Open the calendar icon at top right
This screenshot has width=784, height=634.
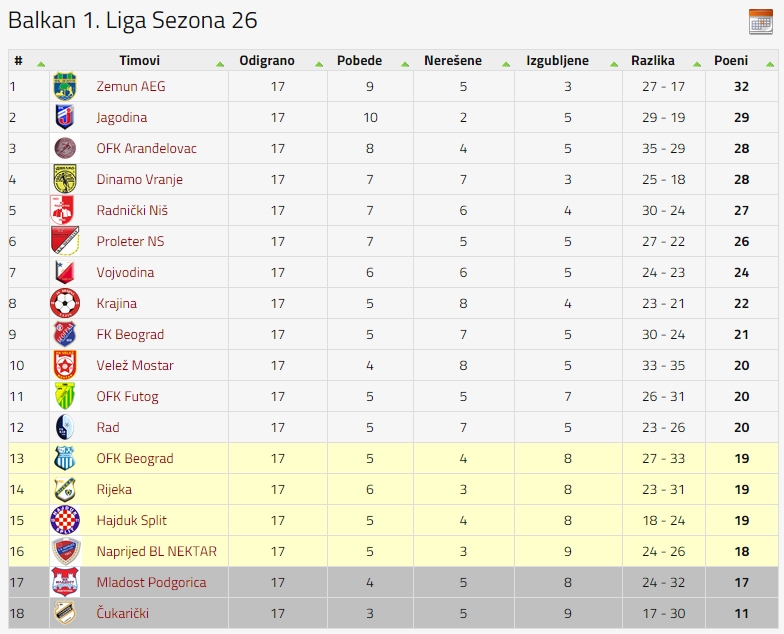pos(760,22)
